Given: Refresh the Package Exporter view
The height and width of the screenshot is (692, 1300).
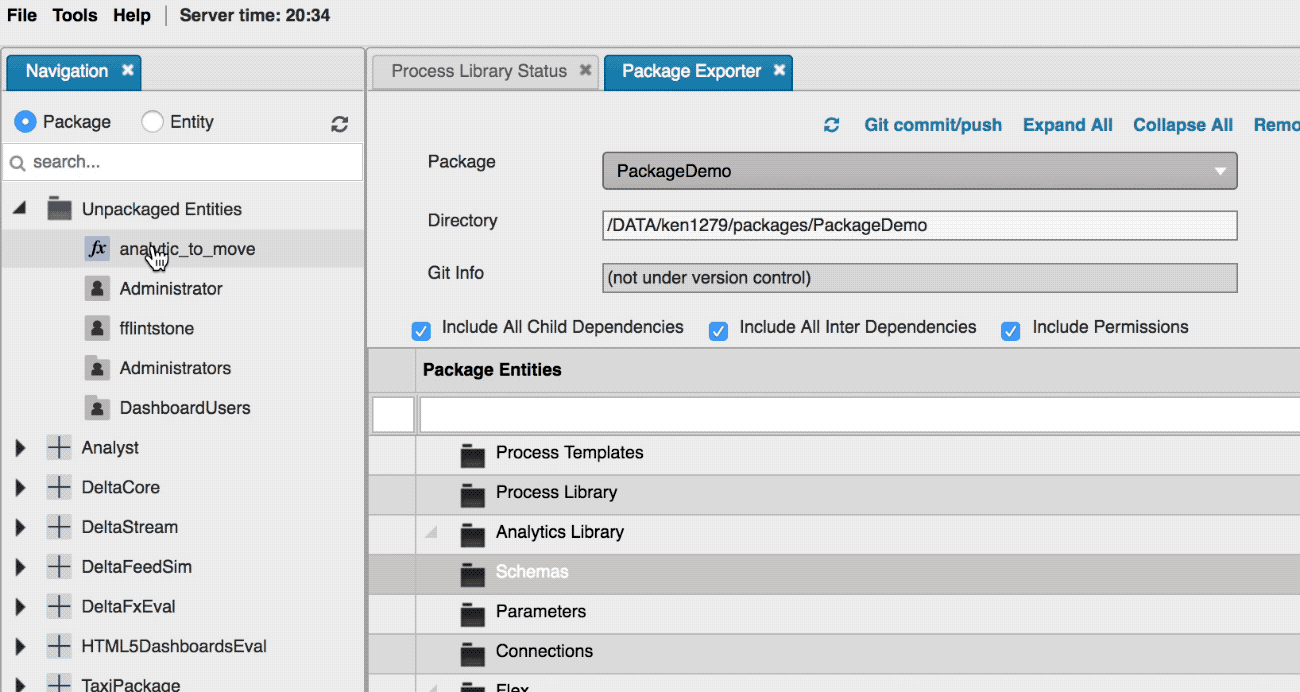Looking at the screenshot, I should (831, 125).
